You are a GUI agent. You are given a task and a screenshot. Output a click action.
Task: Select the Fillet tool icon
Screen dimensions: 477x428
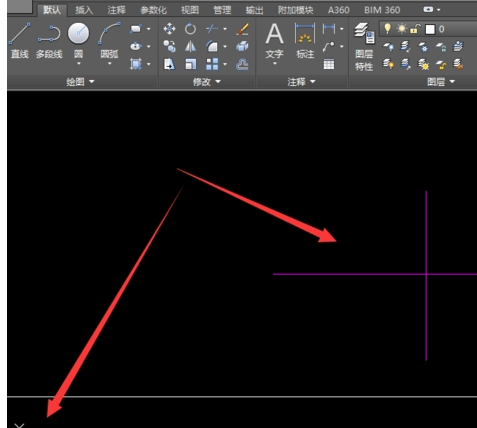(x=212, y=46)
